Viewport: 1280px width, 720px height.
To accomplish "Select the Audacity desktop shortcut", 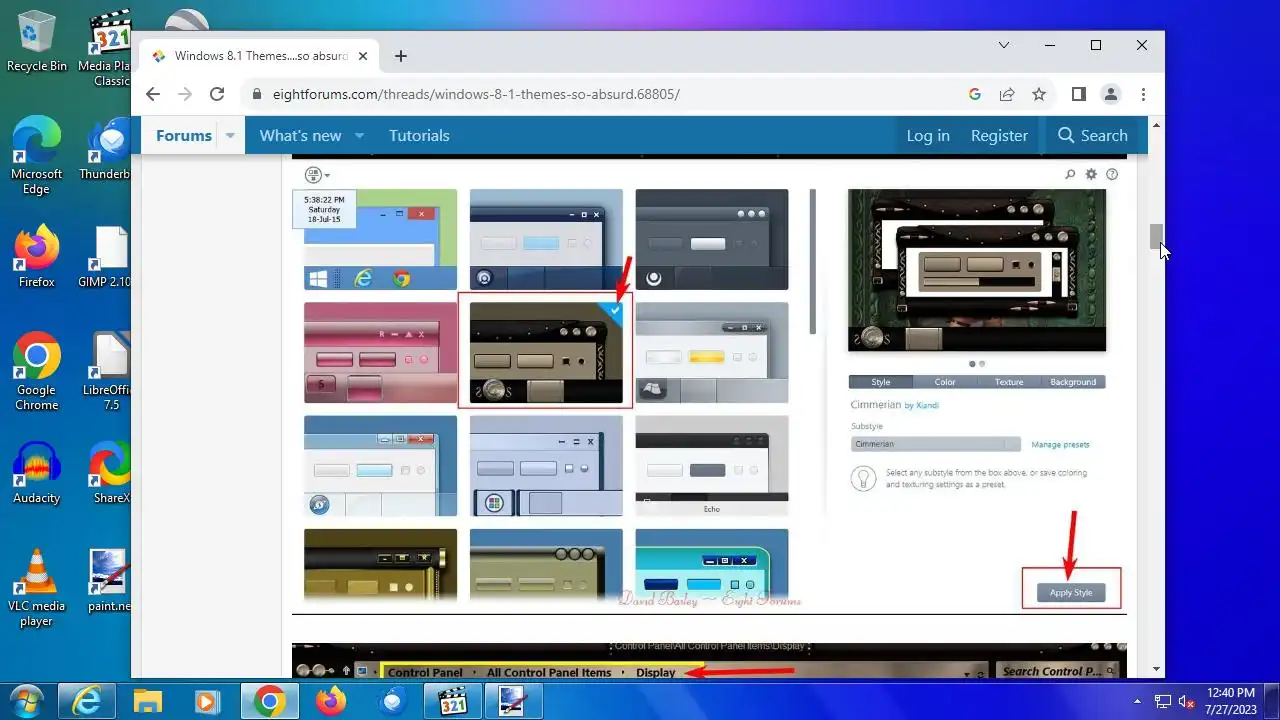I will point(37,474).
